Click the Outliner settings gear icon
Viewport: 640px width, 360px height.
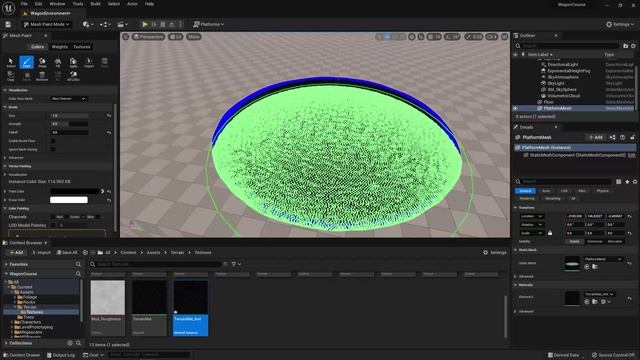[633, 46]
